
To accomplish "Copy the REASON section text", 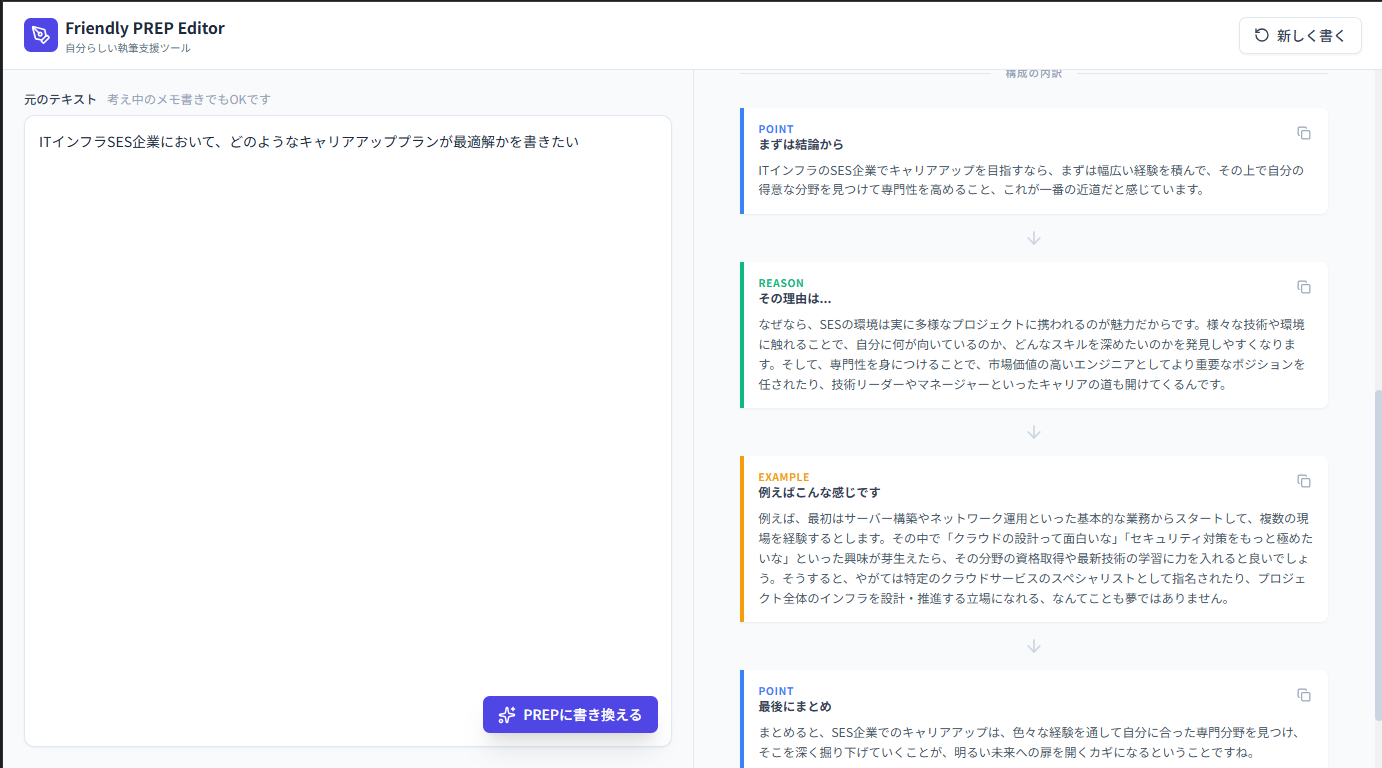I will coord(1304,287).
